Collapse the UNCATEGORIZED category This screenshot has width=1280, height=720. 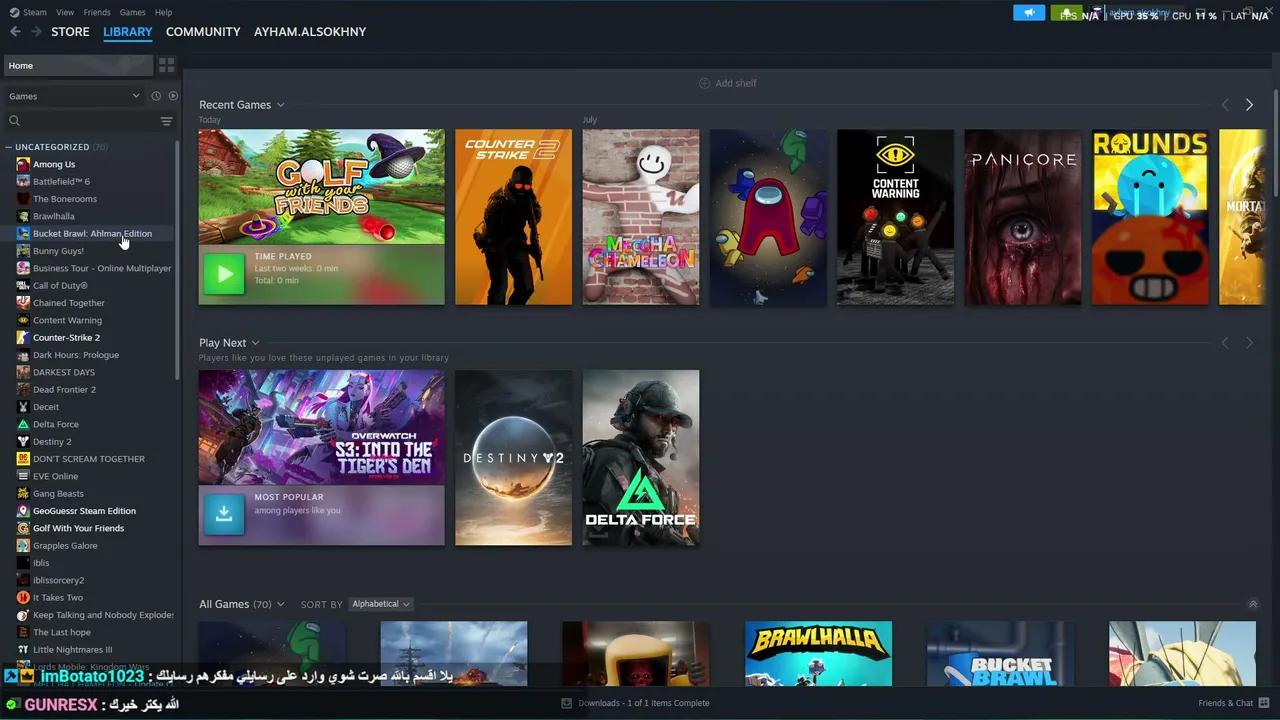(9, 147)
